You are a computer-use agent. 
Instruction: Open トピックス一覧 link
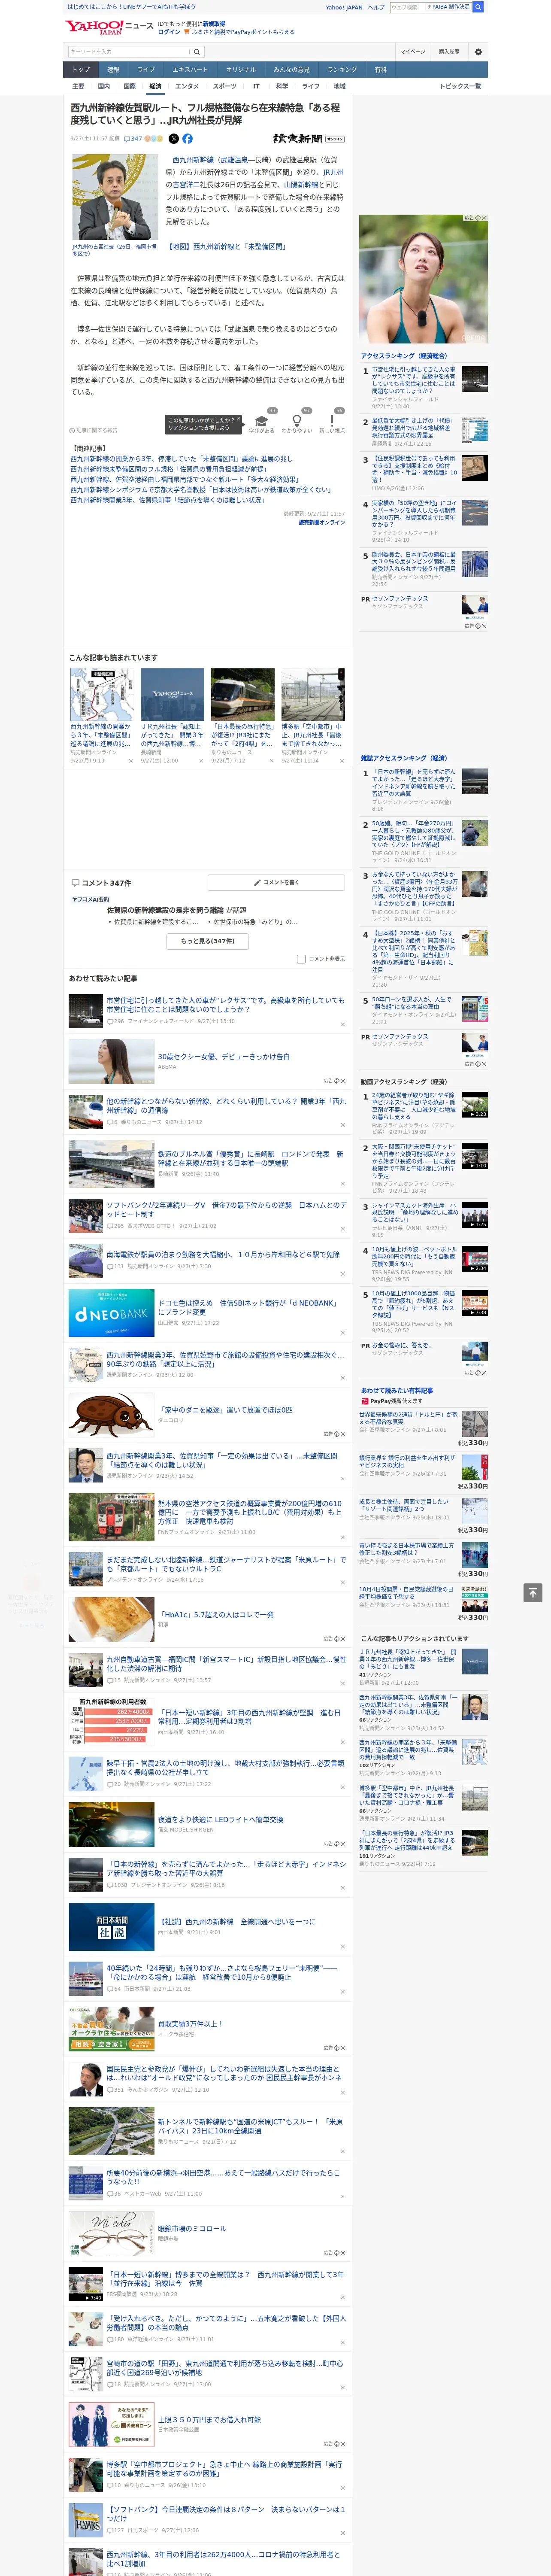(x=460, y=86)
